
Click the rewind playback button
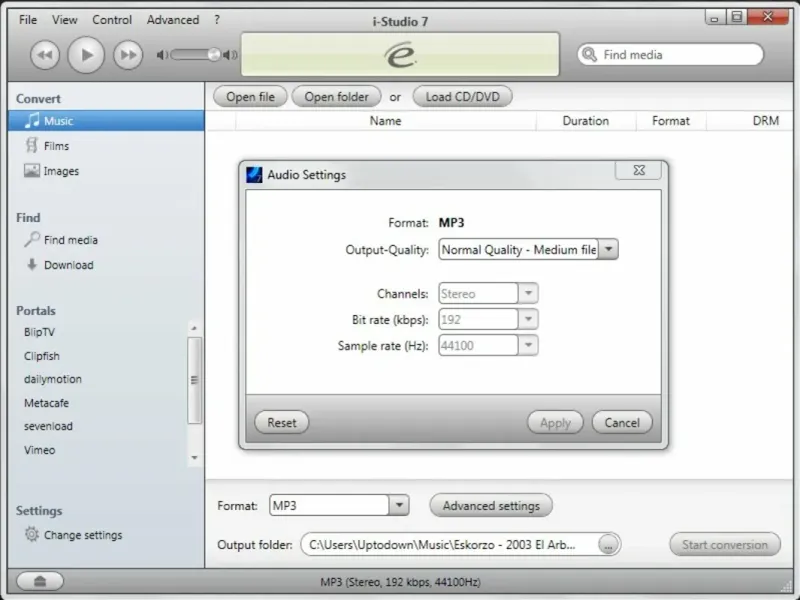click(x=45, y=55)
